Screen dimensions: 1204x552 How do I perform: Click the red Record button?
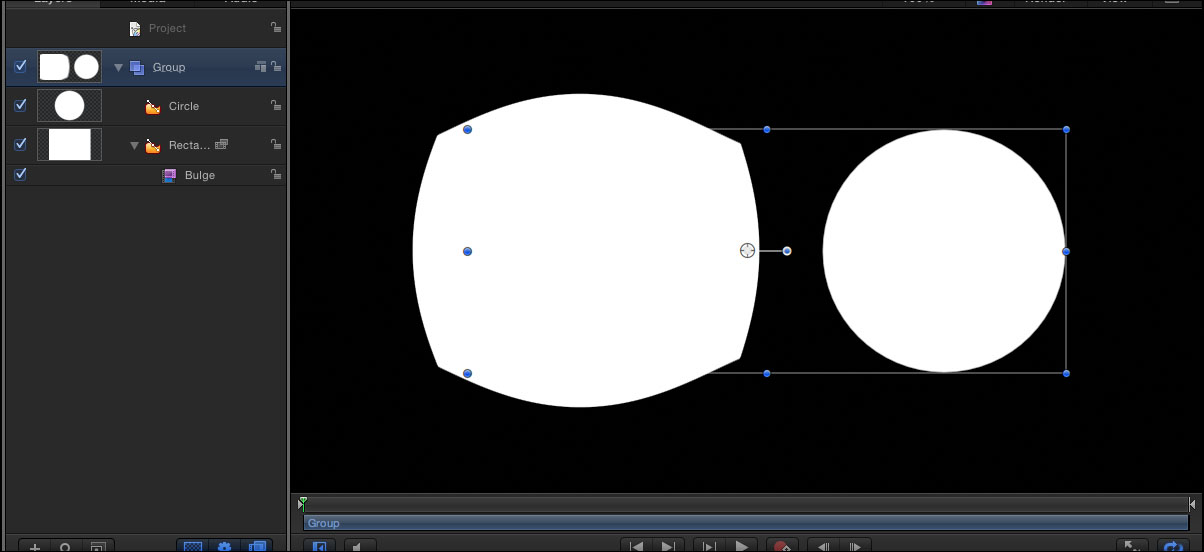(782, 546)
